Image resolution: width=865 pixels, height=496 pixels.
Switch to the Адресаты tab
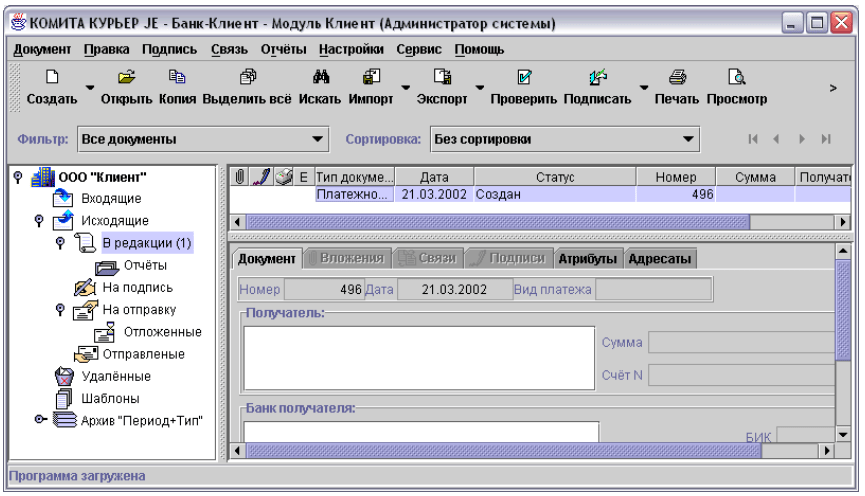(659, 259)
